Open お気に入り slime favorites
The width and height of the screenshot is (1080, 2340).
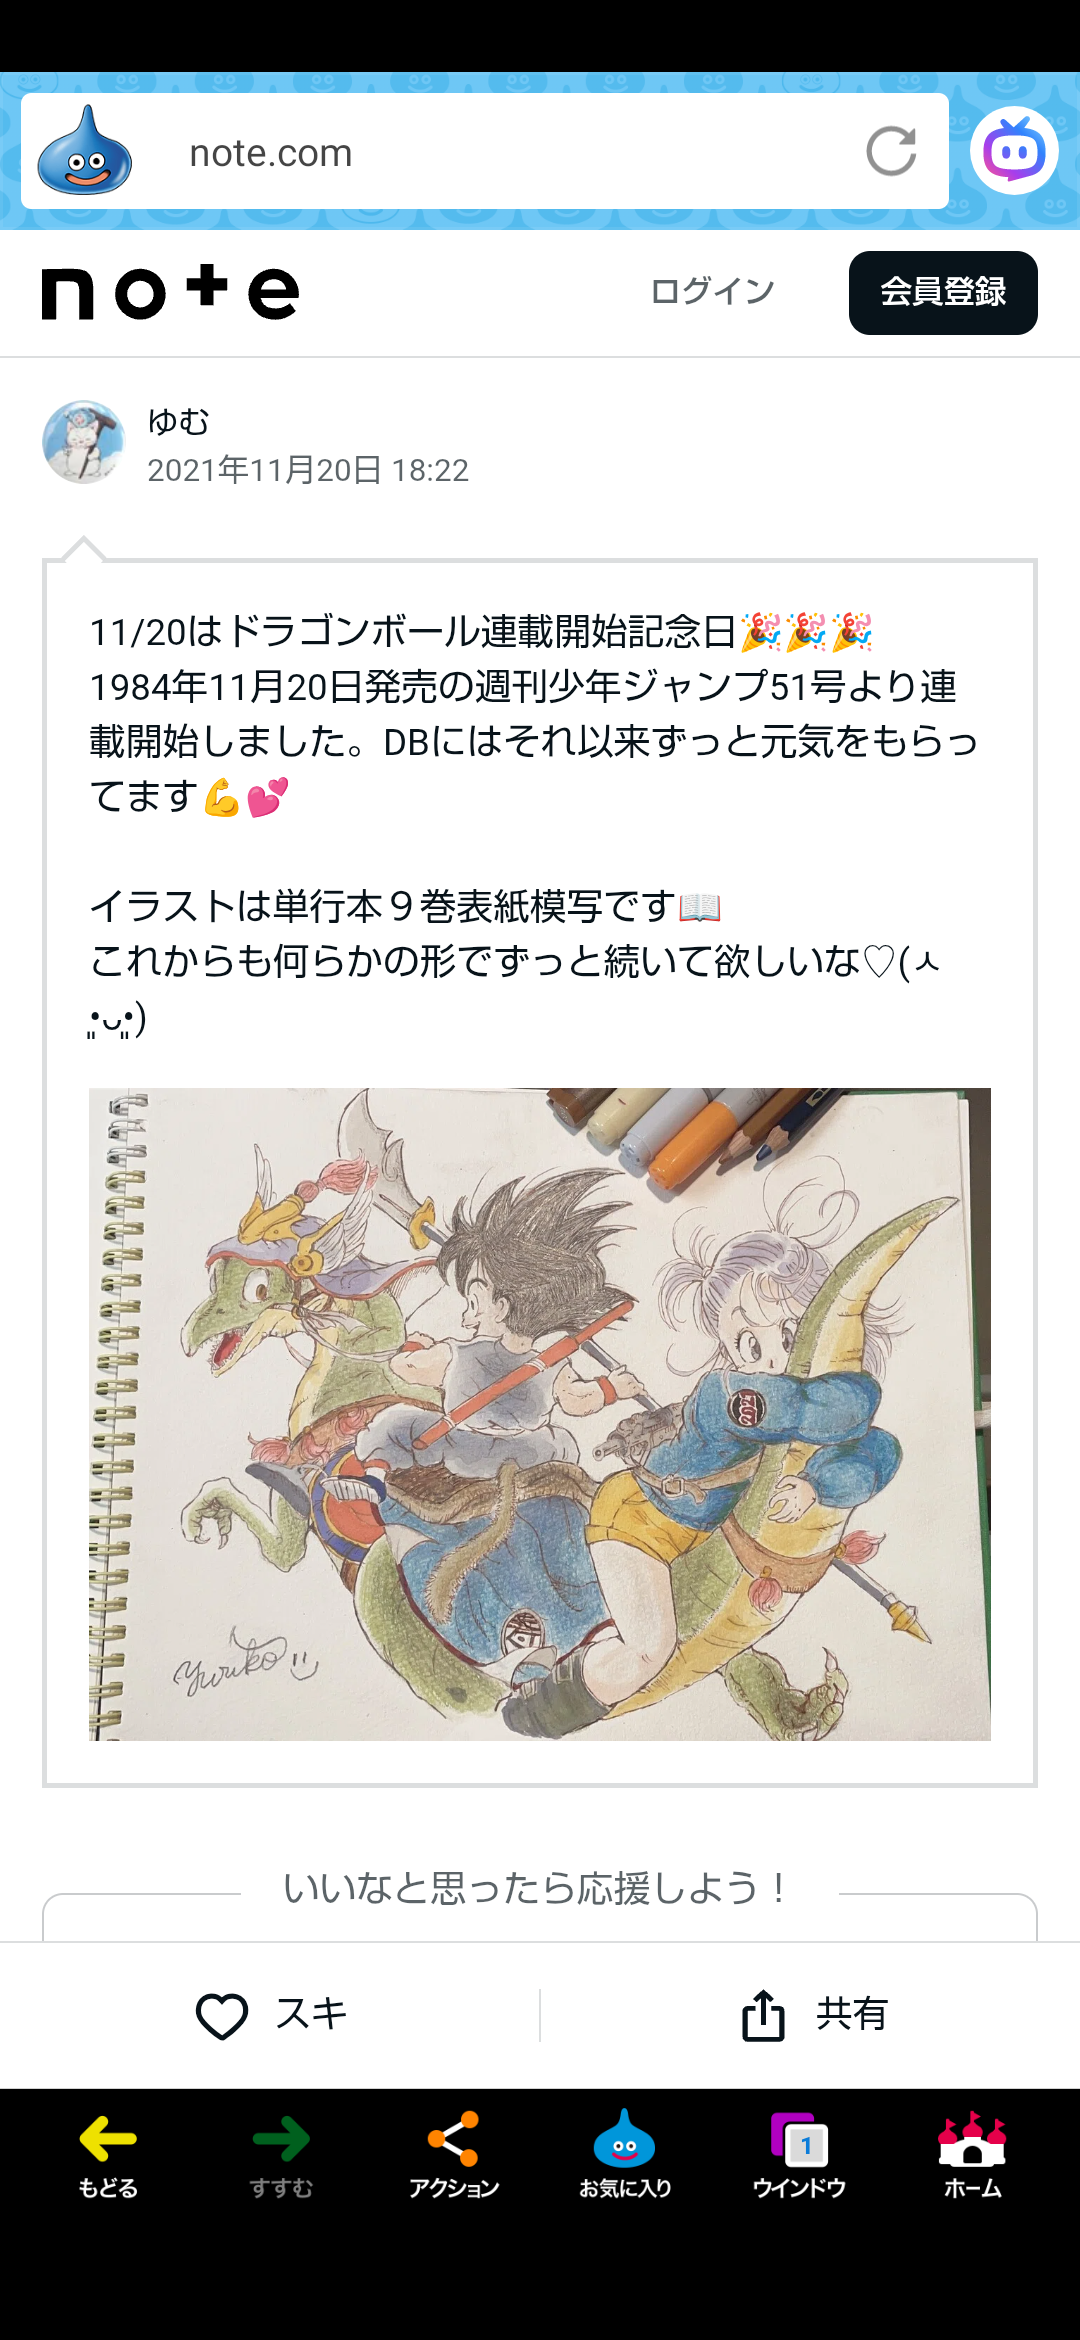click(625, 2157)
